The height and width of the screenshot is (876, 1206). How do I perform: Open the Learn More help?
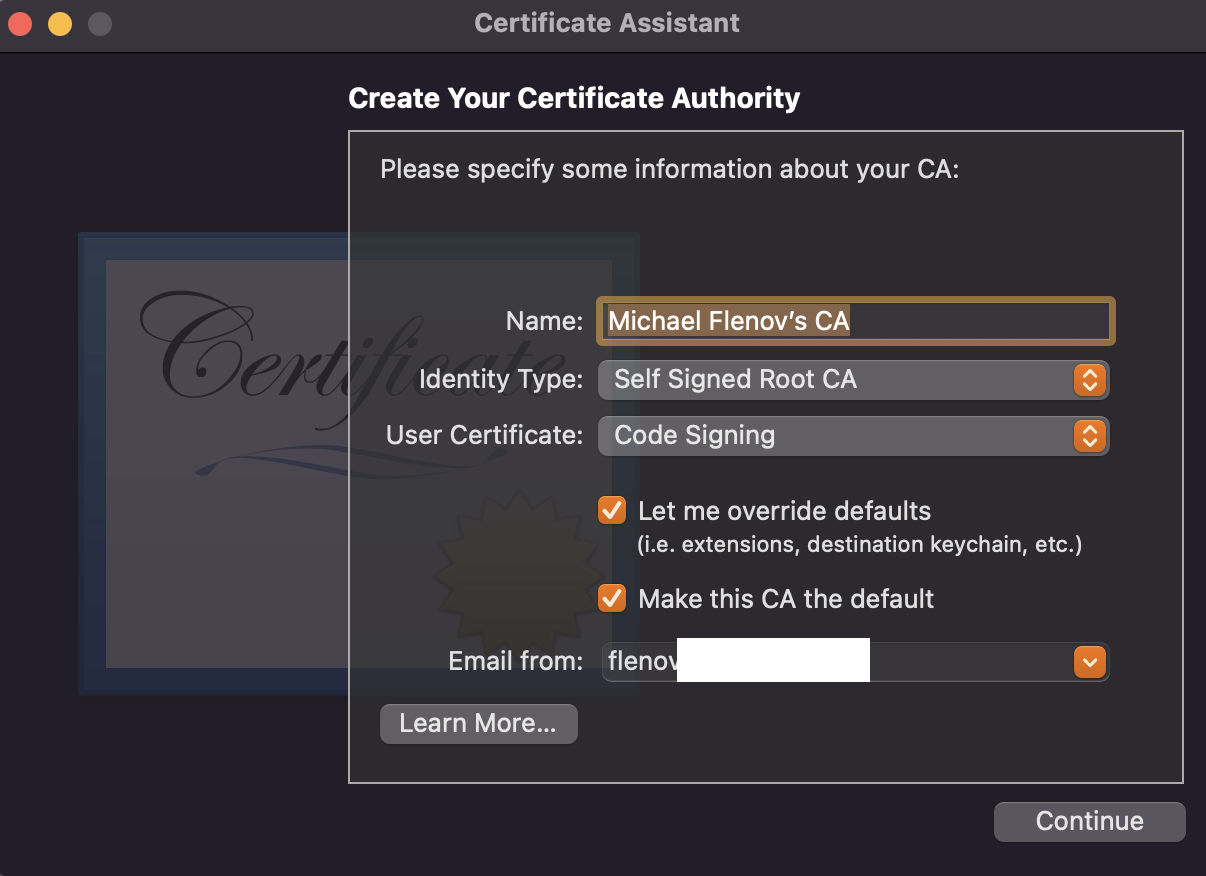pyautogui.click(x=478, y=723)
